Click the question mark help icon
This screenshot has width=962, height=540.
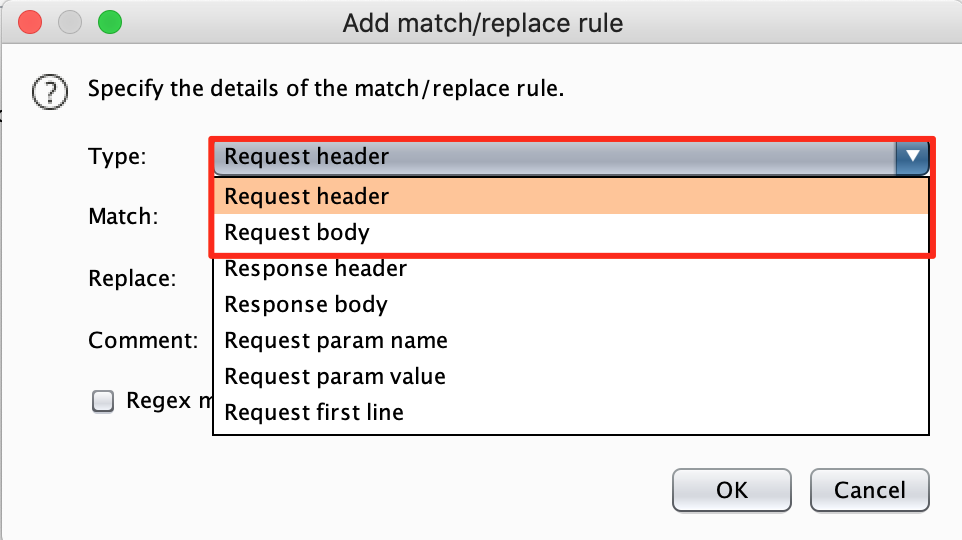49,92
